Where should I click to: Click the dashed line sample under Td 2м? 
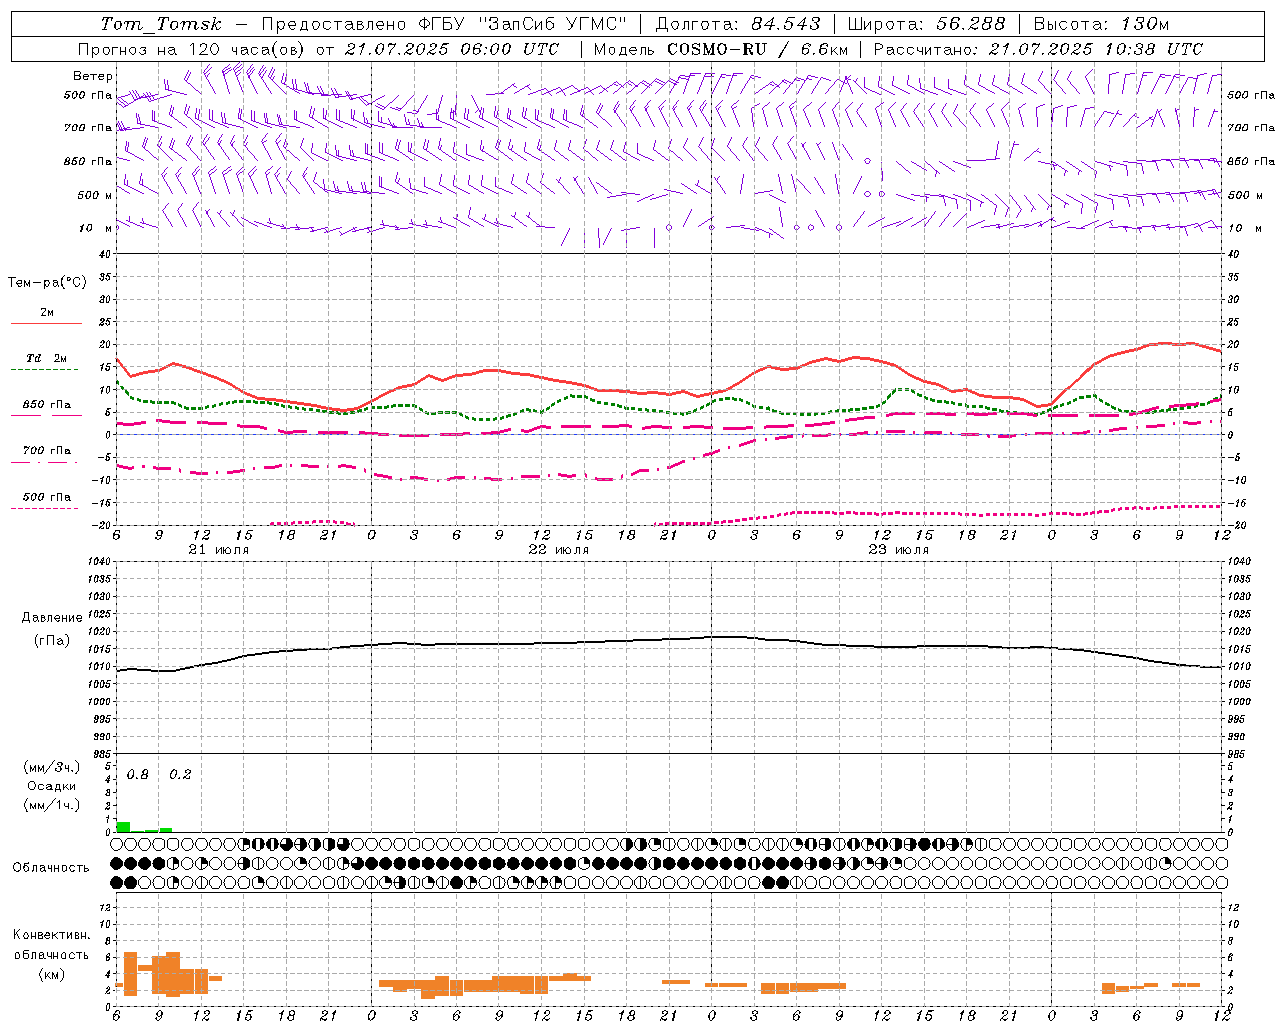[x=46, y=370]
